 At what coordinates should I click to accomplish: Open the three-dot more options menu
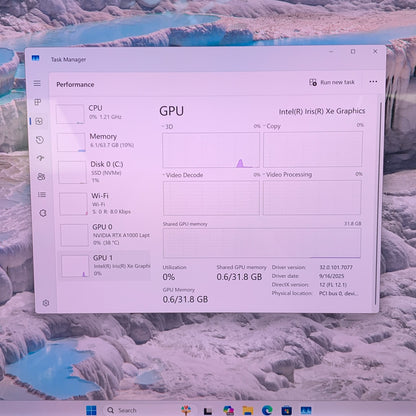[373, 82]
